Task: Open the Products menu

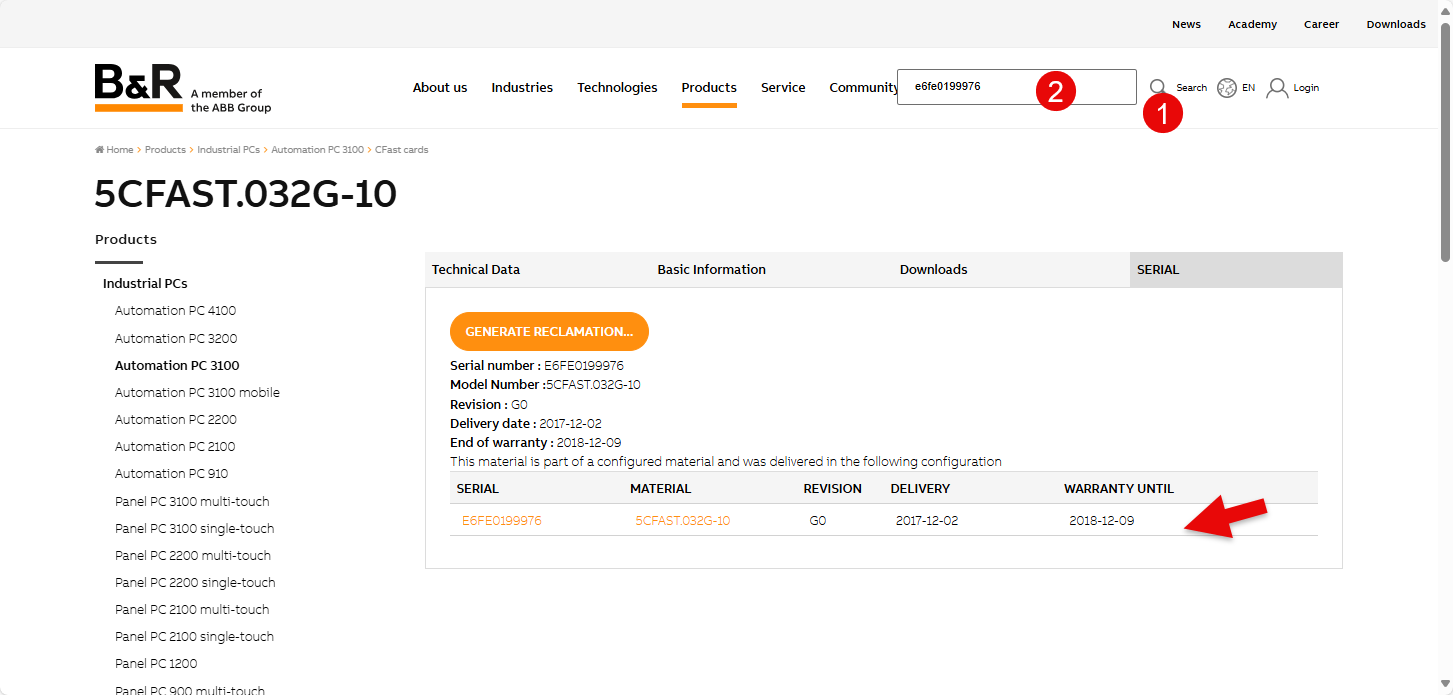Action: (709, 87)
